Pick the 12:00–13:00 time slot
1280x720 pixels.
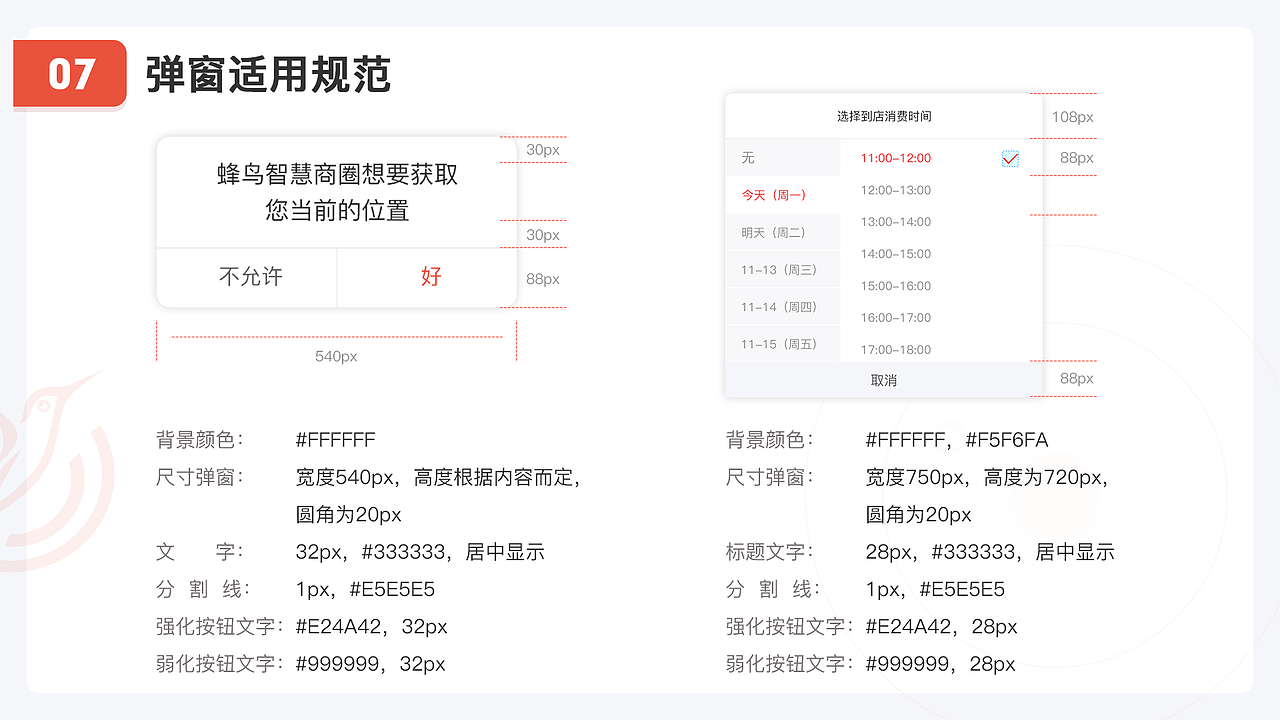click(899, 190)
